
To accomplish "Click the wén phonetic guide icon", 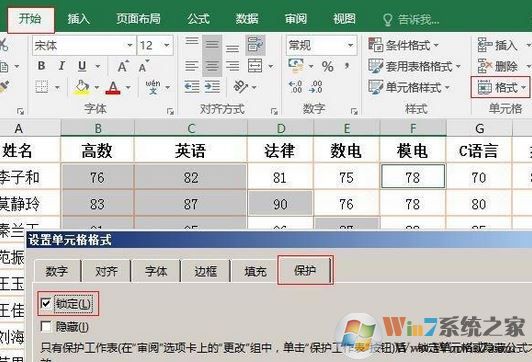I will pos(153,87).
